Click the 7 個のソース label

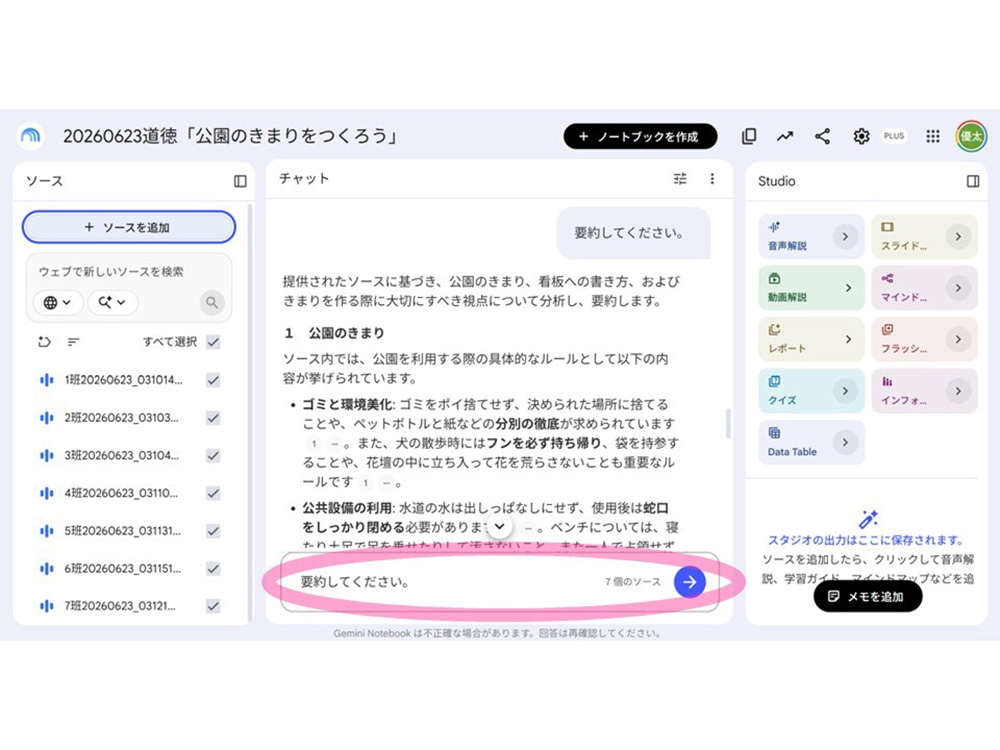[633, 582]
